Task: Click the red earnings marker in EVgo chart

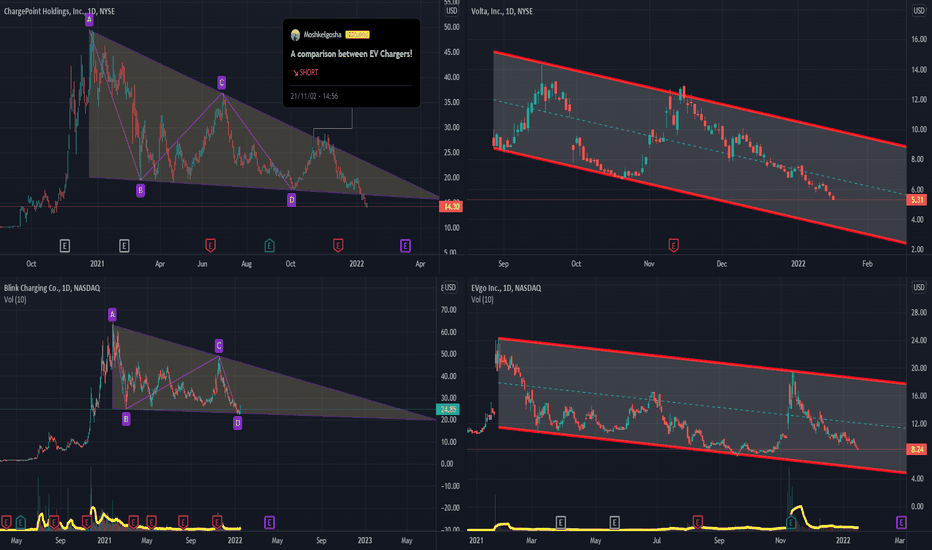Action: click(x=698, y=522)
